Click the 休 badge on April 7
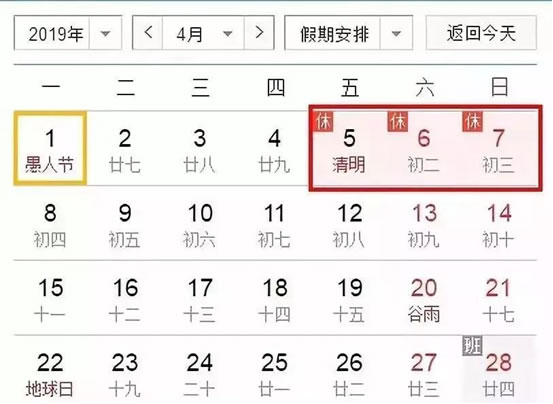The height and width of the screenshot is (404, 553). tap(472, 122)
